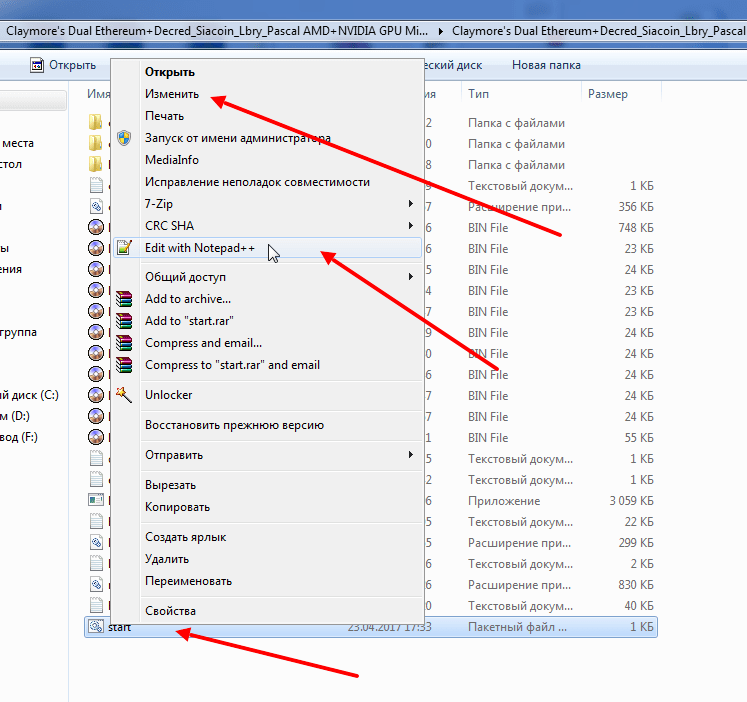Click the Новая папка toolbar button
Viewport: 747px width, 702px height.
[x=546, y=65]
